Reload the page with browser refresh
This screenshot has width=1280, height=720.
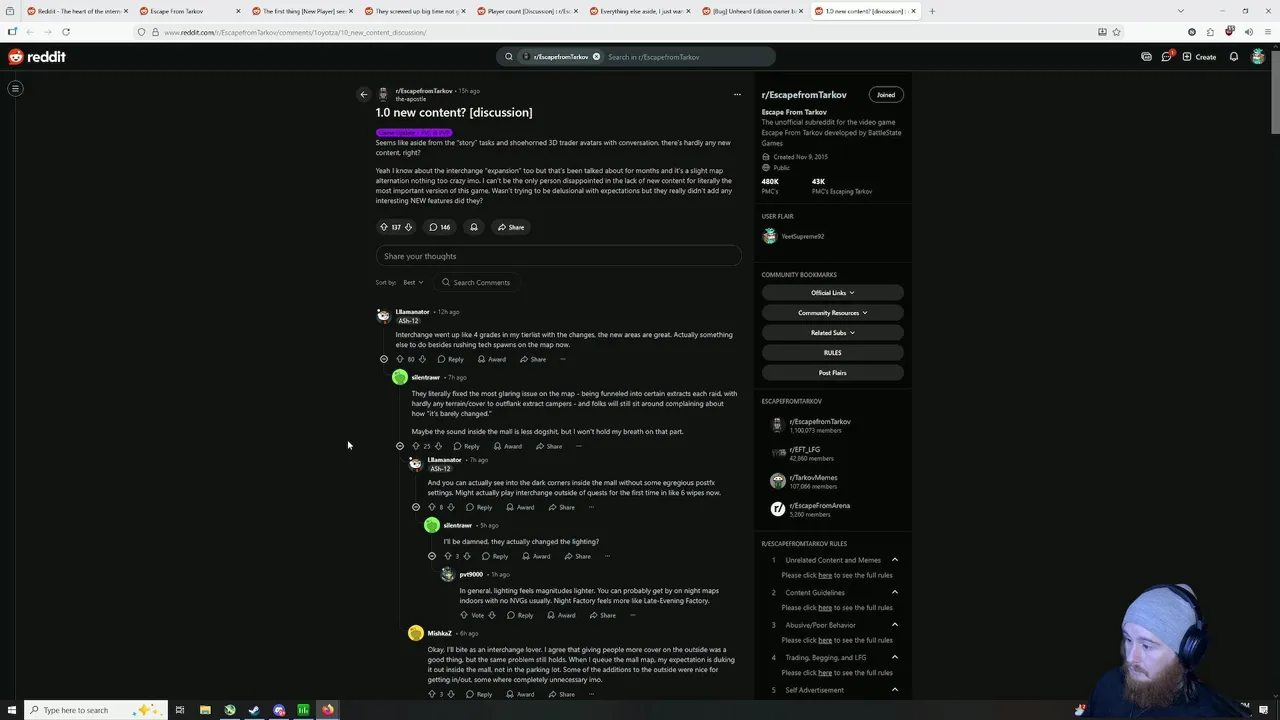pos(66,32)
